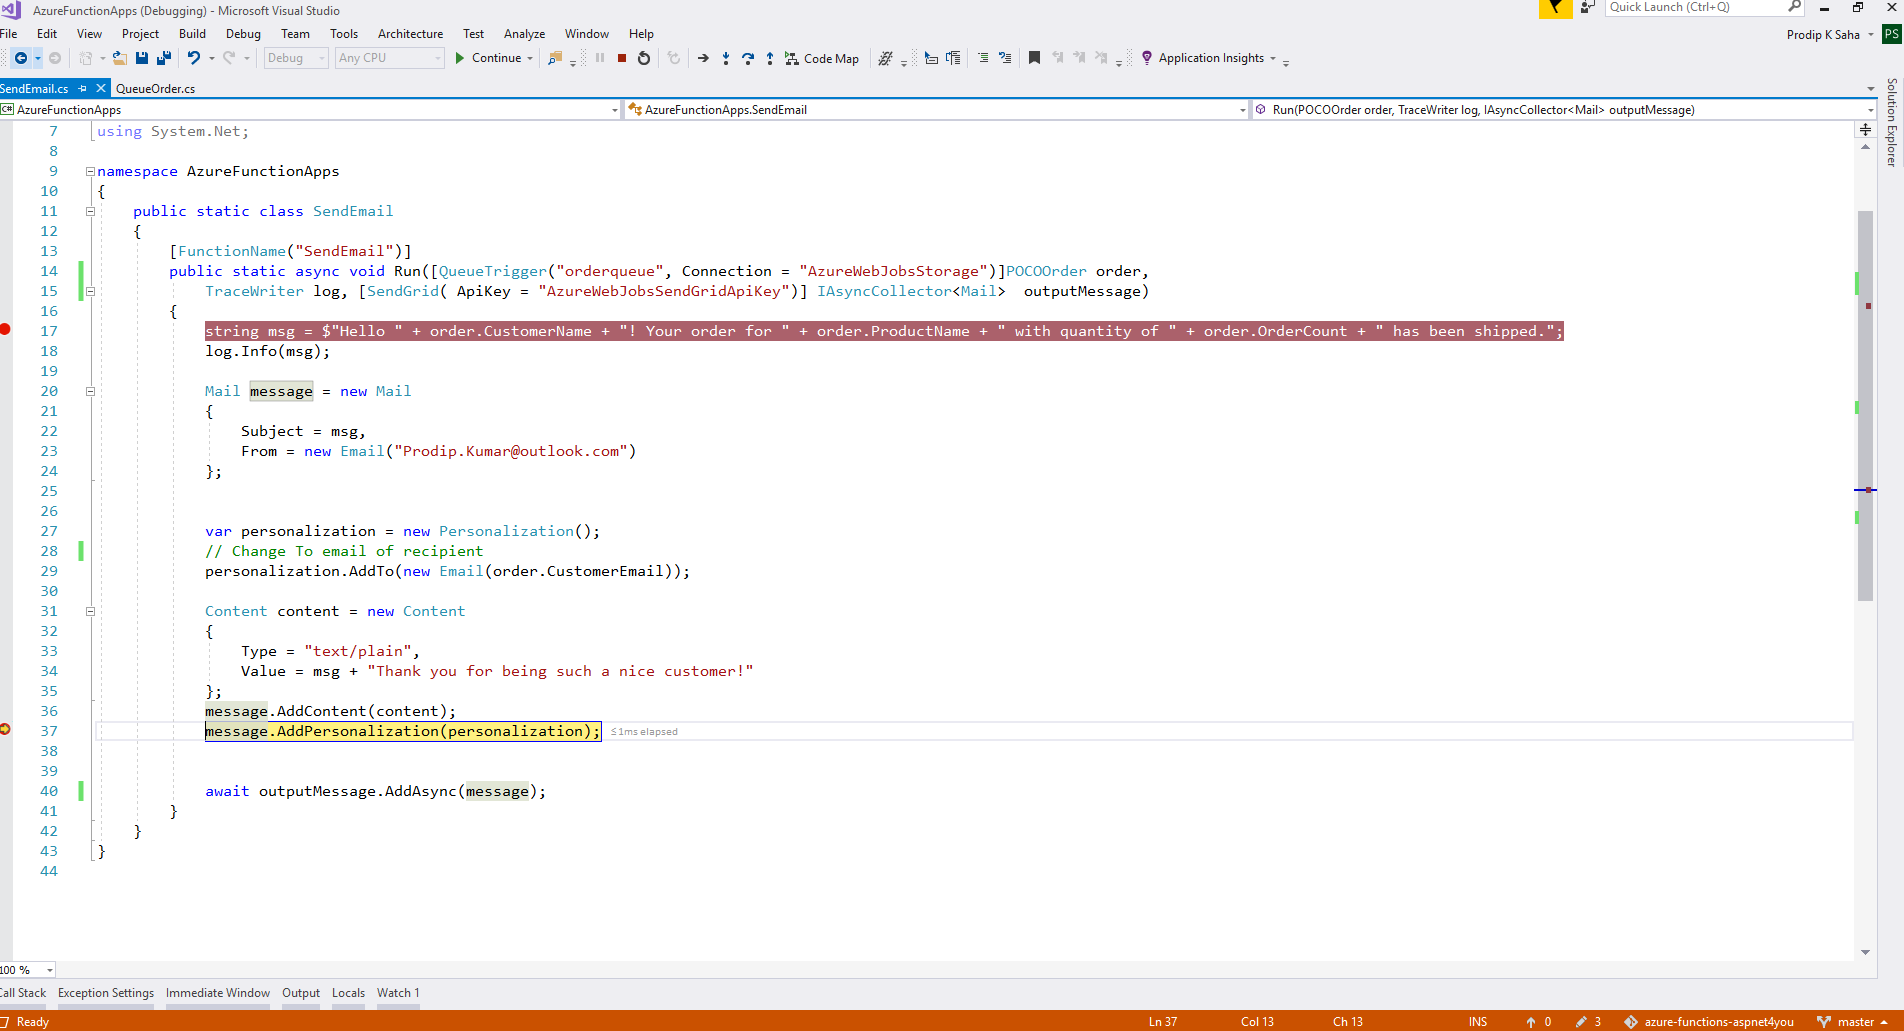Click the unpublished commits up-arrow indicator
The width and height of the screenshot is (1904, 1031).
click(x=1539, y=1022)
